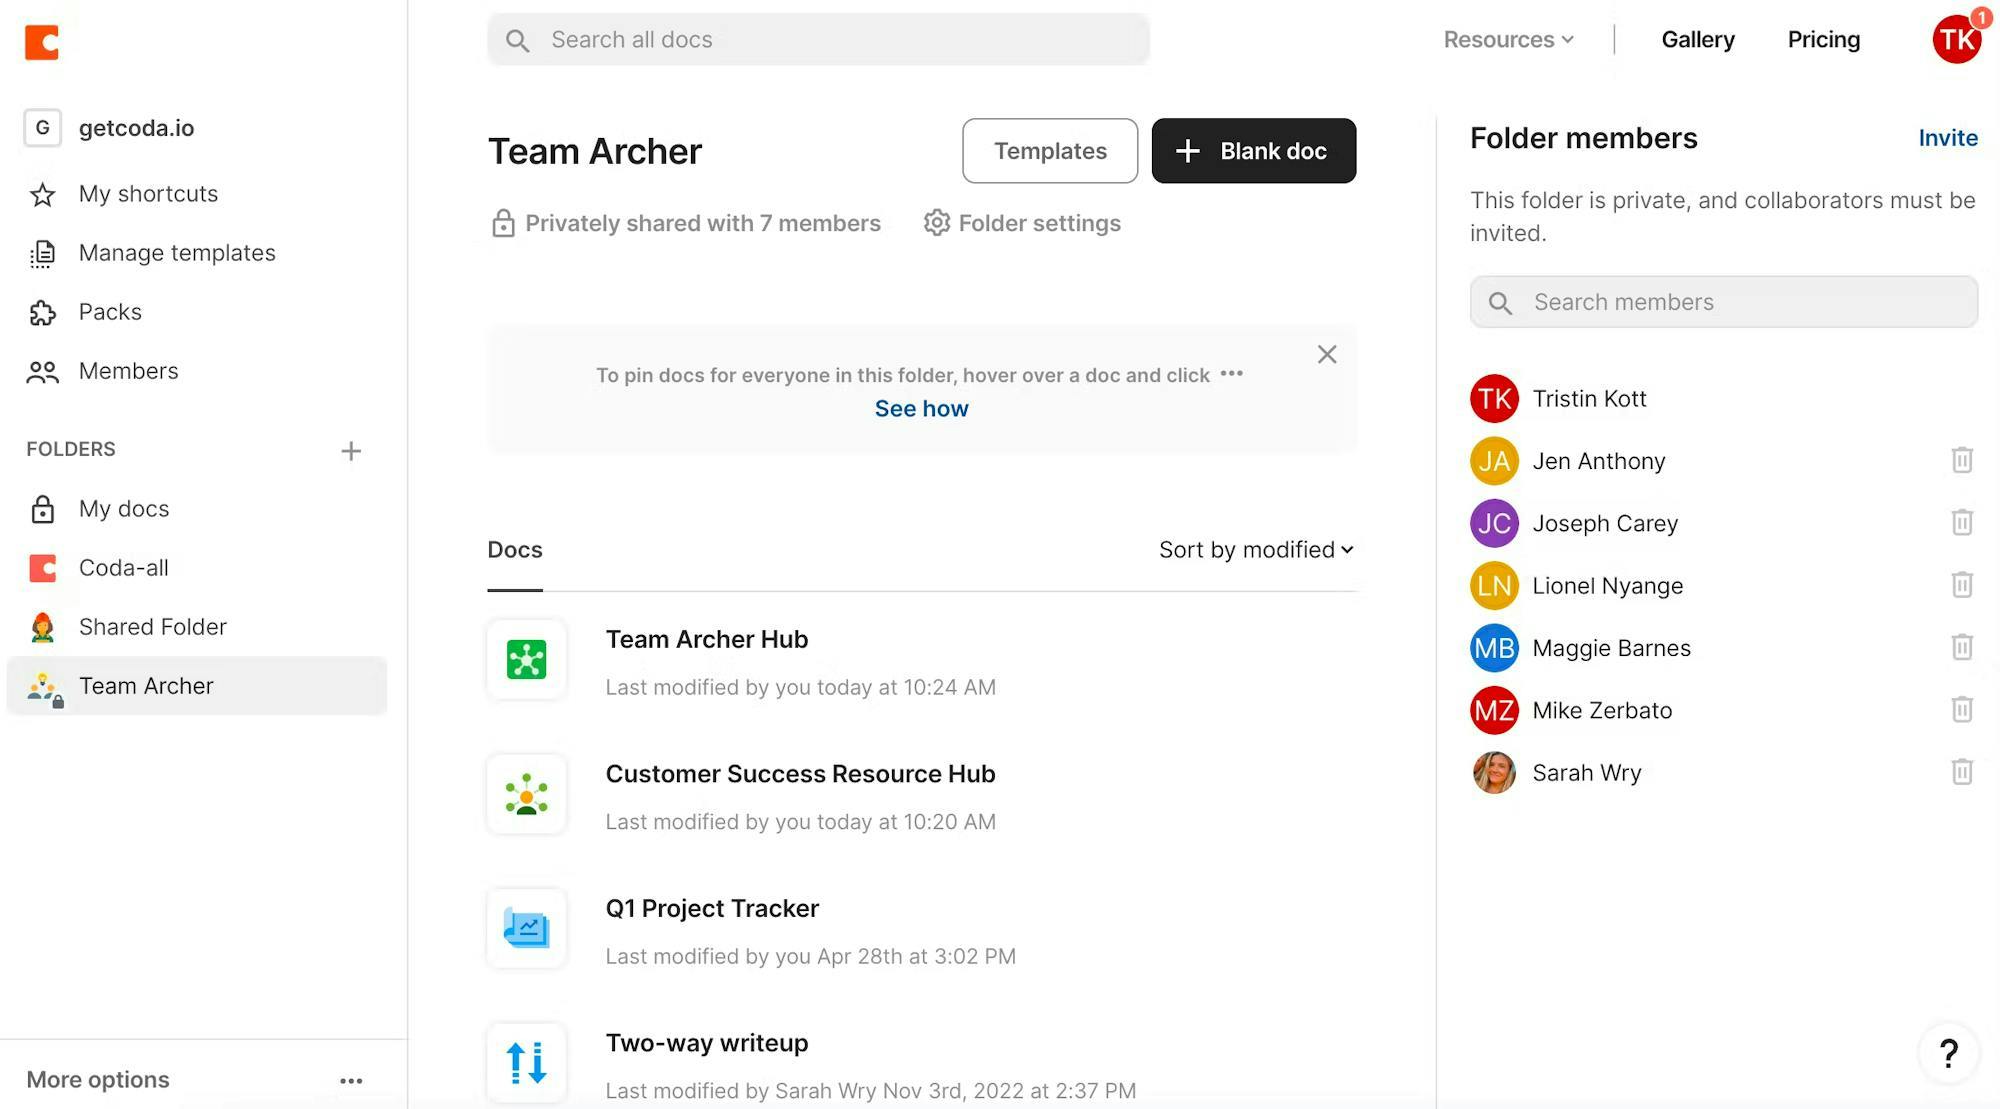Open the Two-way writeup doc

pos(707,1043)
